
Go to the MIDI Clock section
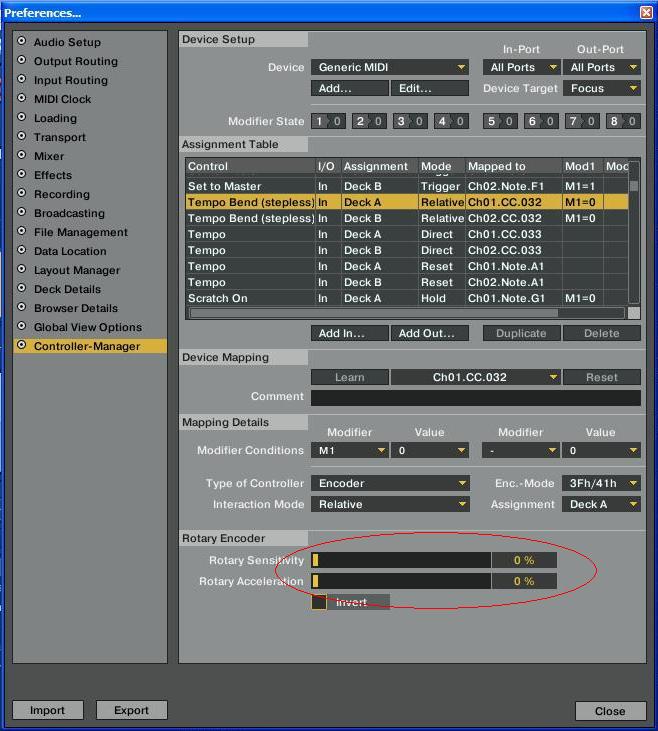(62, 99)
